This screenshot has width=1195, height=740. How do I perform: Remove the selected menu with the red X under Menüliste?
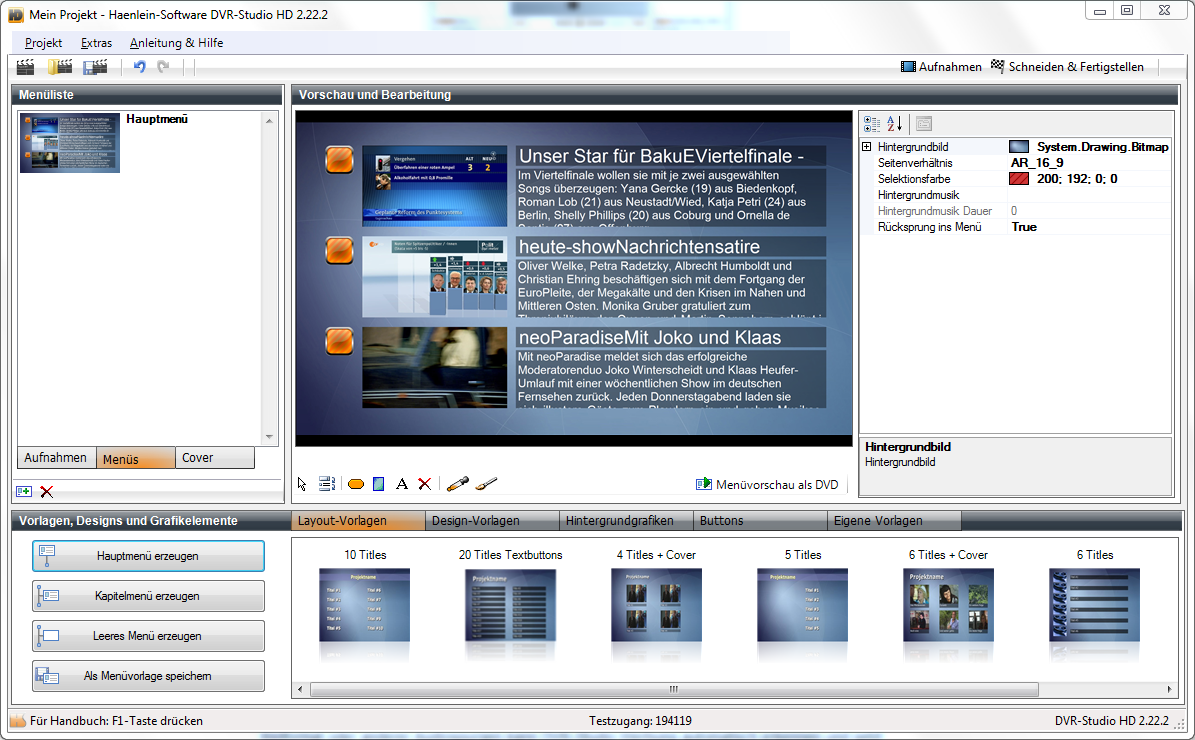(46, 492)
